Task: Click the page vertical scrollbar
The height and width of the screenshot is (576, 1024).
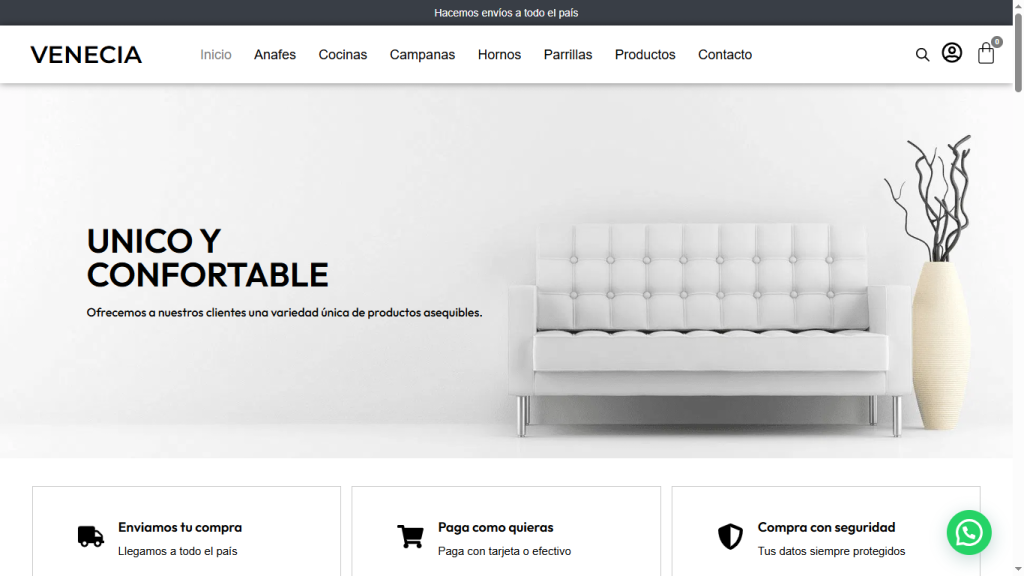Action: 1018,288
